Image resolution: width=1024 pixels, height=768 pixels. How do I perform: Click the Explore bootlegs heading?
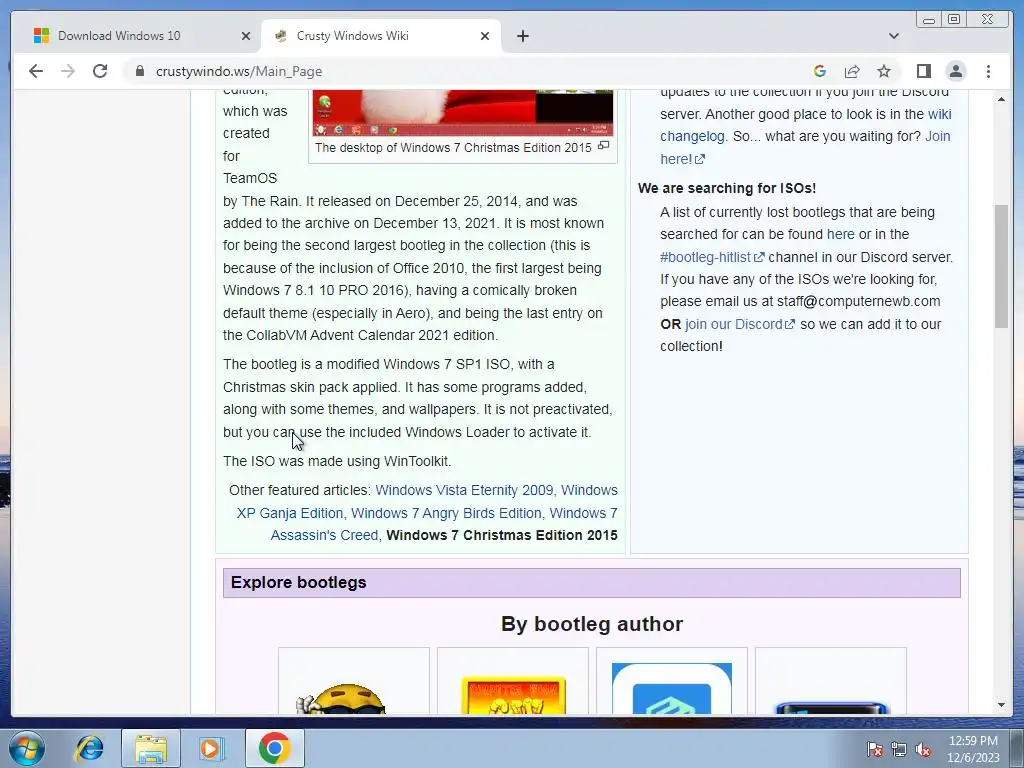coord(298,583)
